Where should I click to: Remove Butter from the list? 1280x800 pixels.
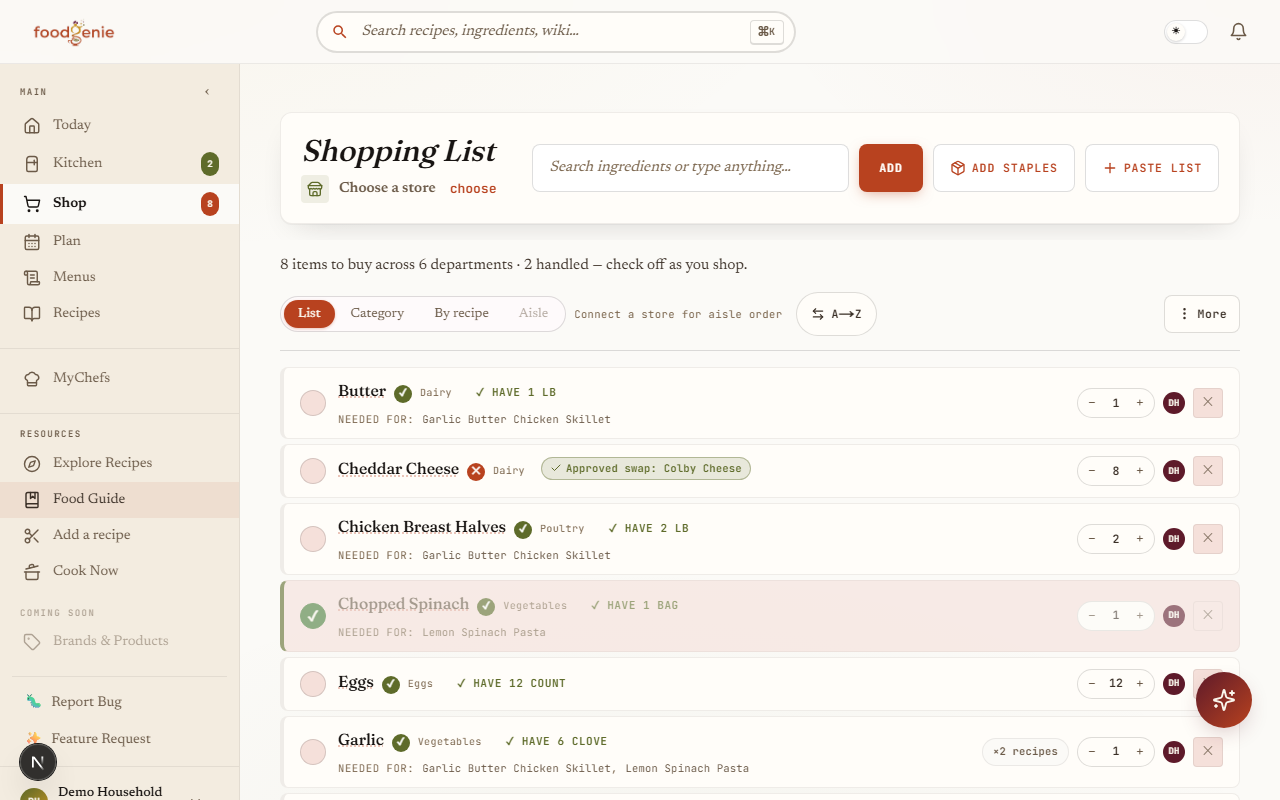(1208, 403)
